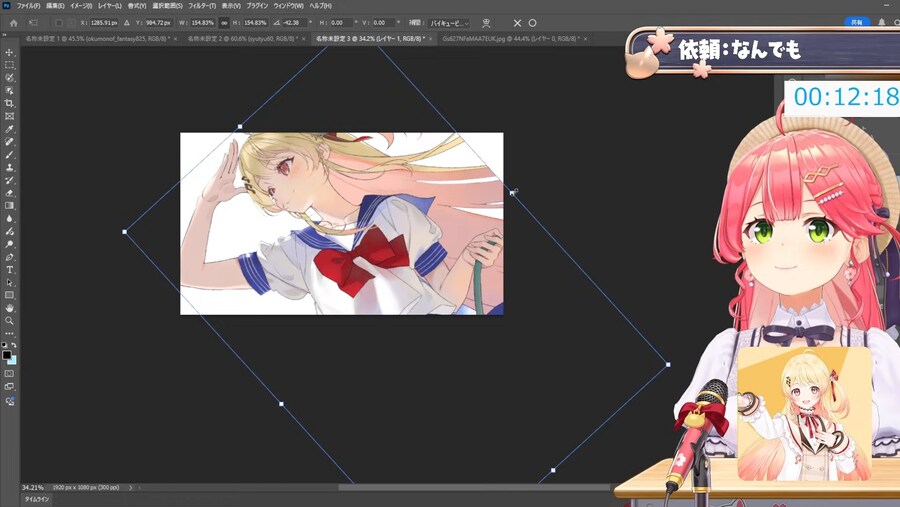Select the Frame tool

(9, 116)
